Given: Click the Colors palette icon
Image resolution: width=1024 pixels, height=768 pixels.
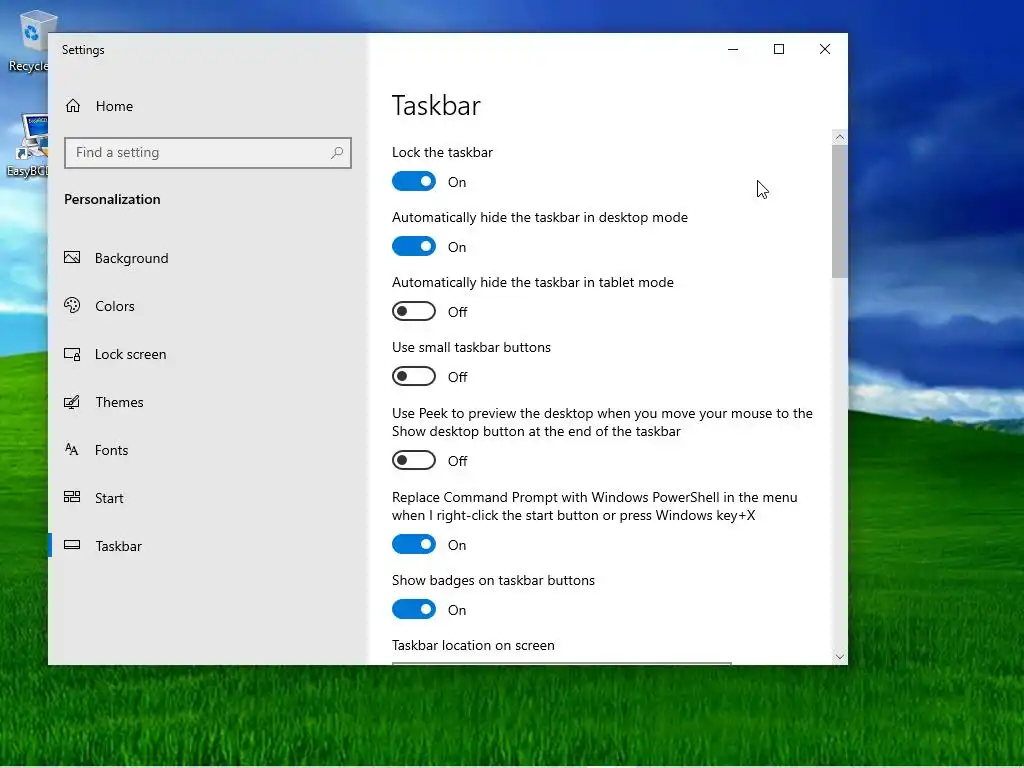Looking at the screenshot, I should click(x=72, y=305).
